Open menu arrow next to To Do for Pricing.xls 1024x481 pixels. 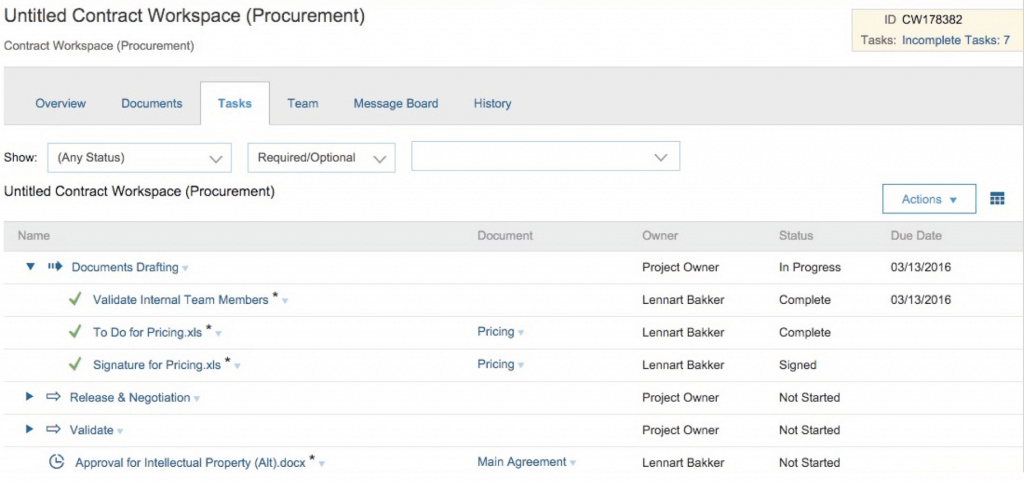(x=218, y=334)
